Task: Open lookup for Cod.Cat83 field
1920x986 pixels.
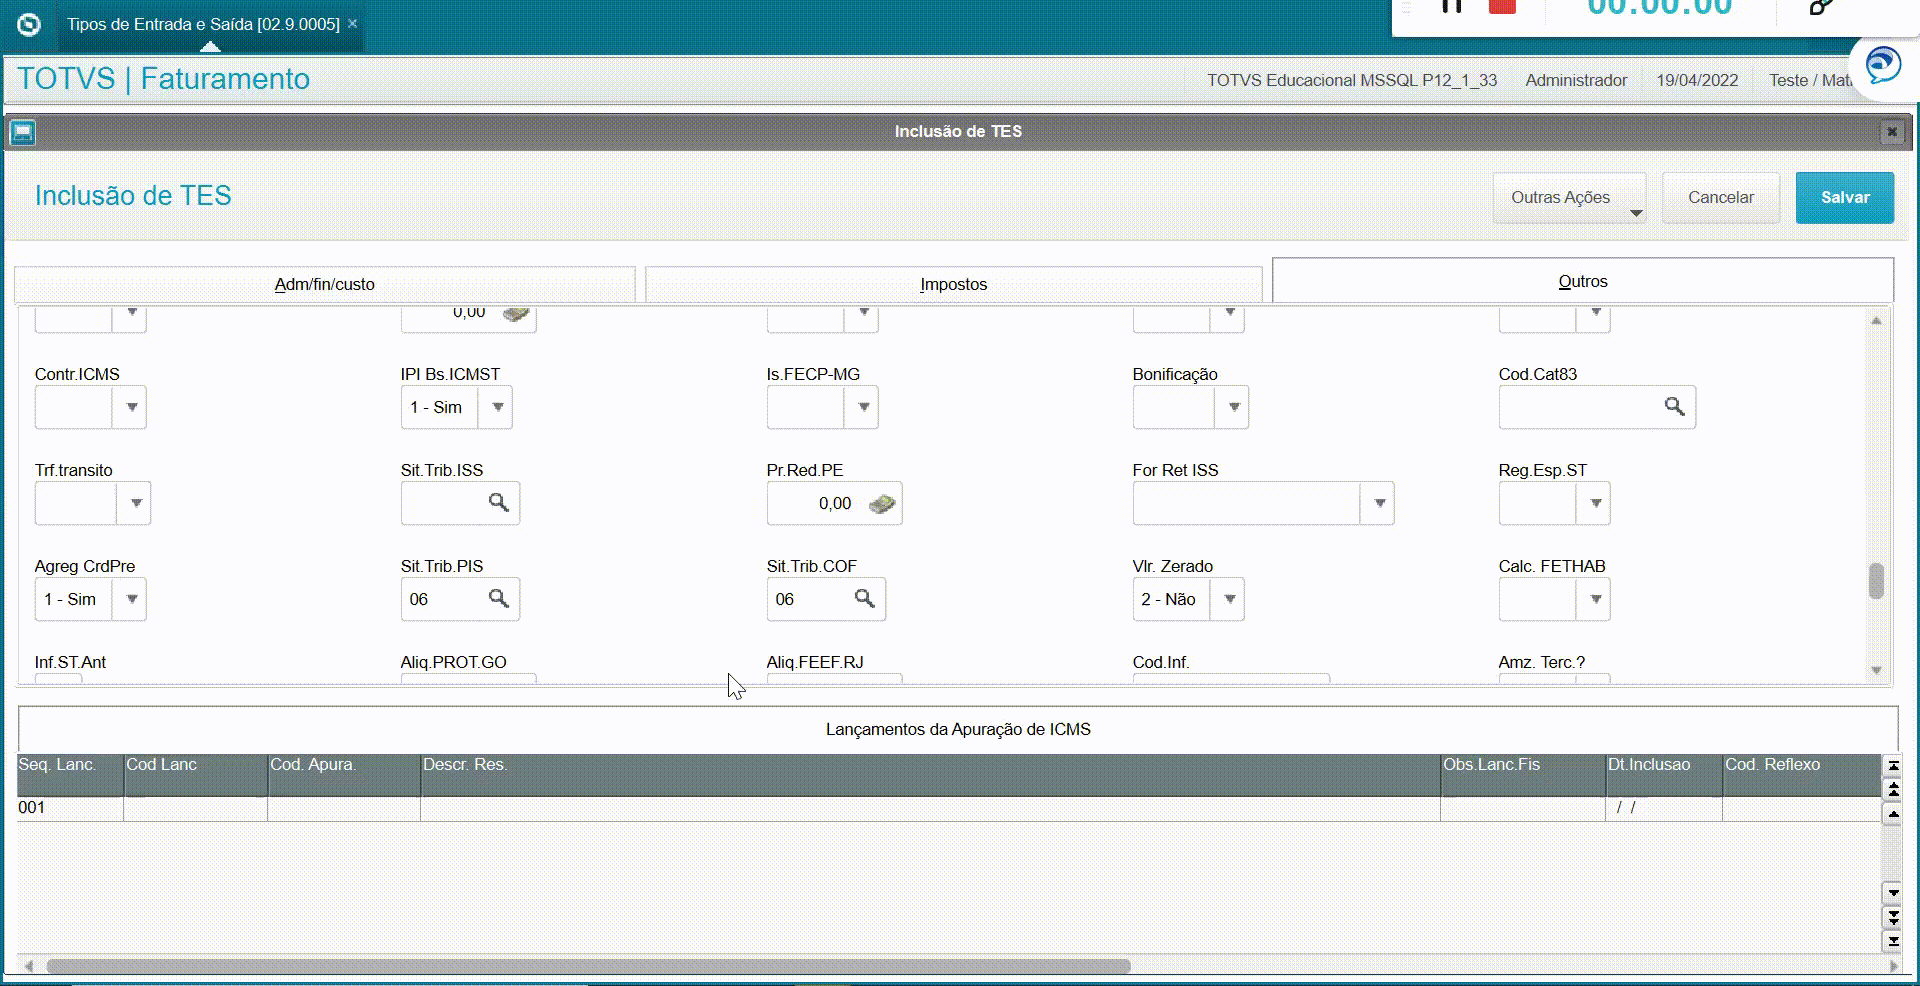Action: (1674, 407)
